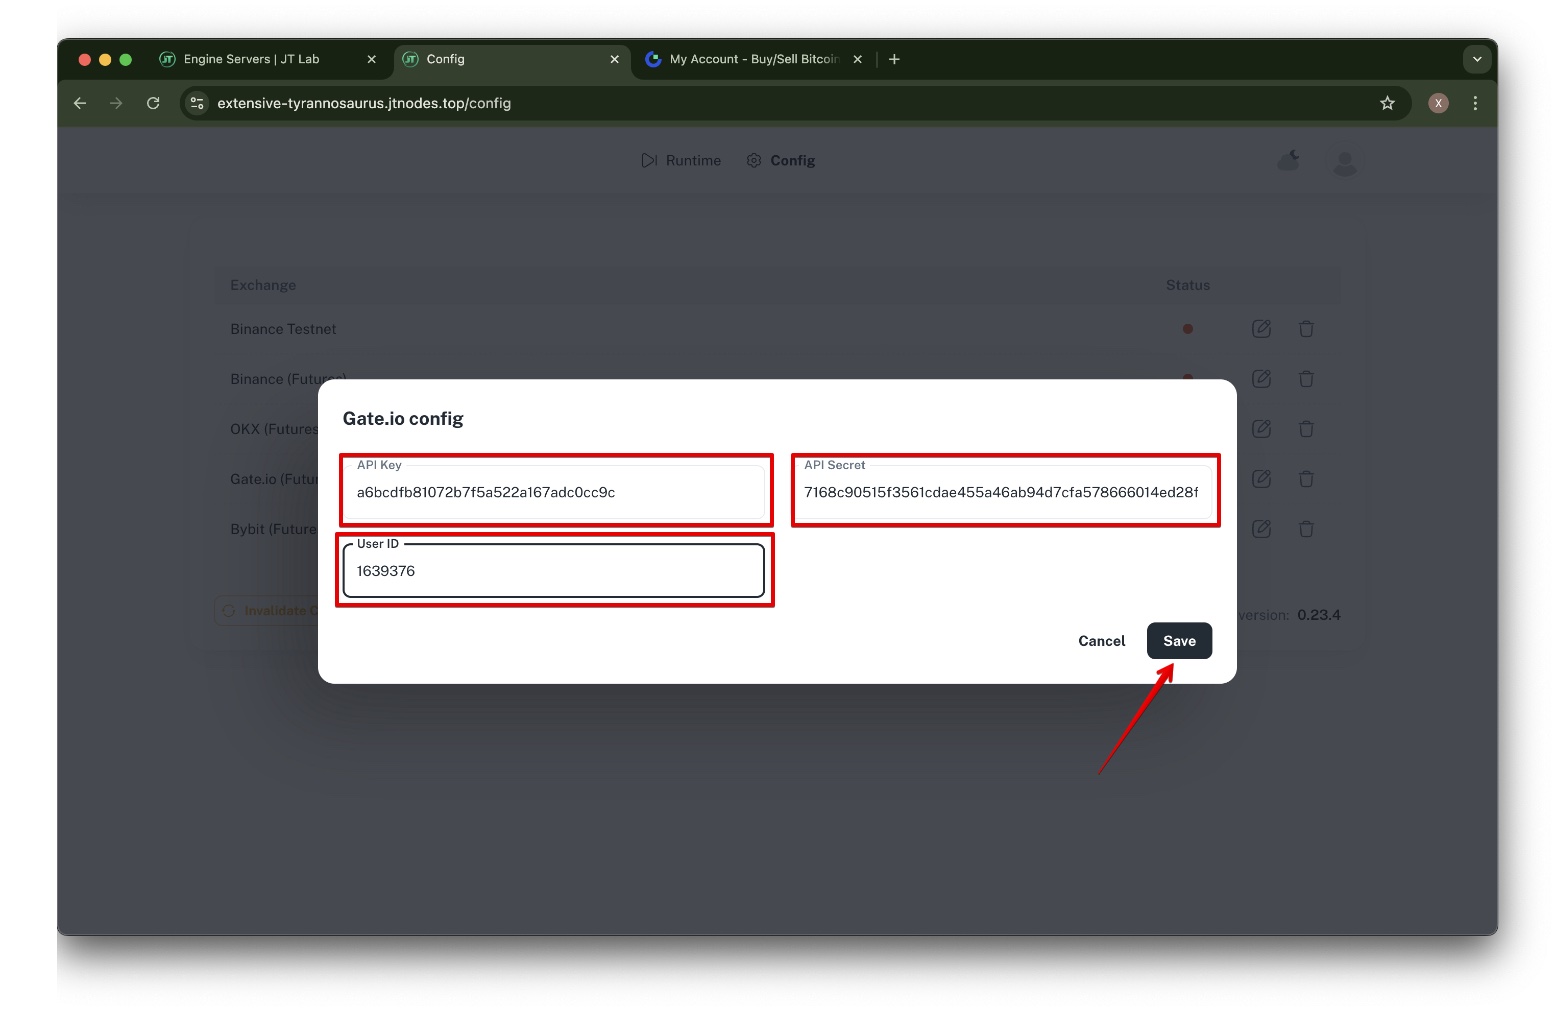1554x1011 pixels.
Task: View site information icon in address bar
Action: pyautogui.click(x=197, y=103)
